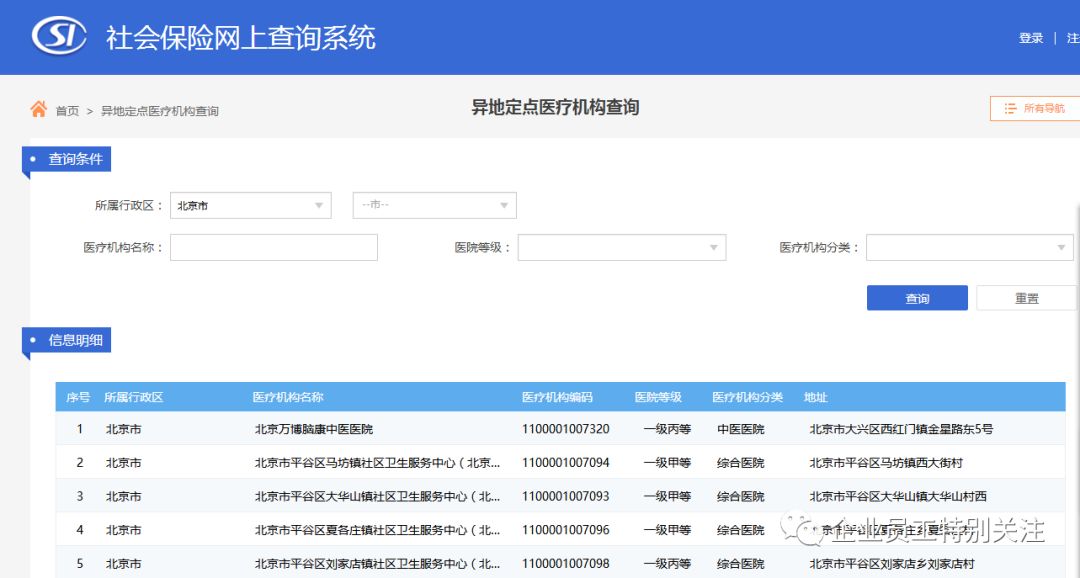Image resolution: width=1080 pixels, height=578 pixels.
Task: Click the 中医医院 category cell
Action: pos(740,429)
